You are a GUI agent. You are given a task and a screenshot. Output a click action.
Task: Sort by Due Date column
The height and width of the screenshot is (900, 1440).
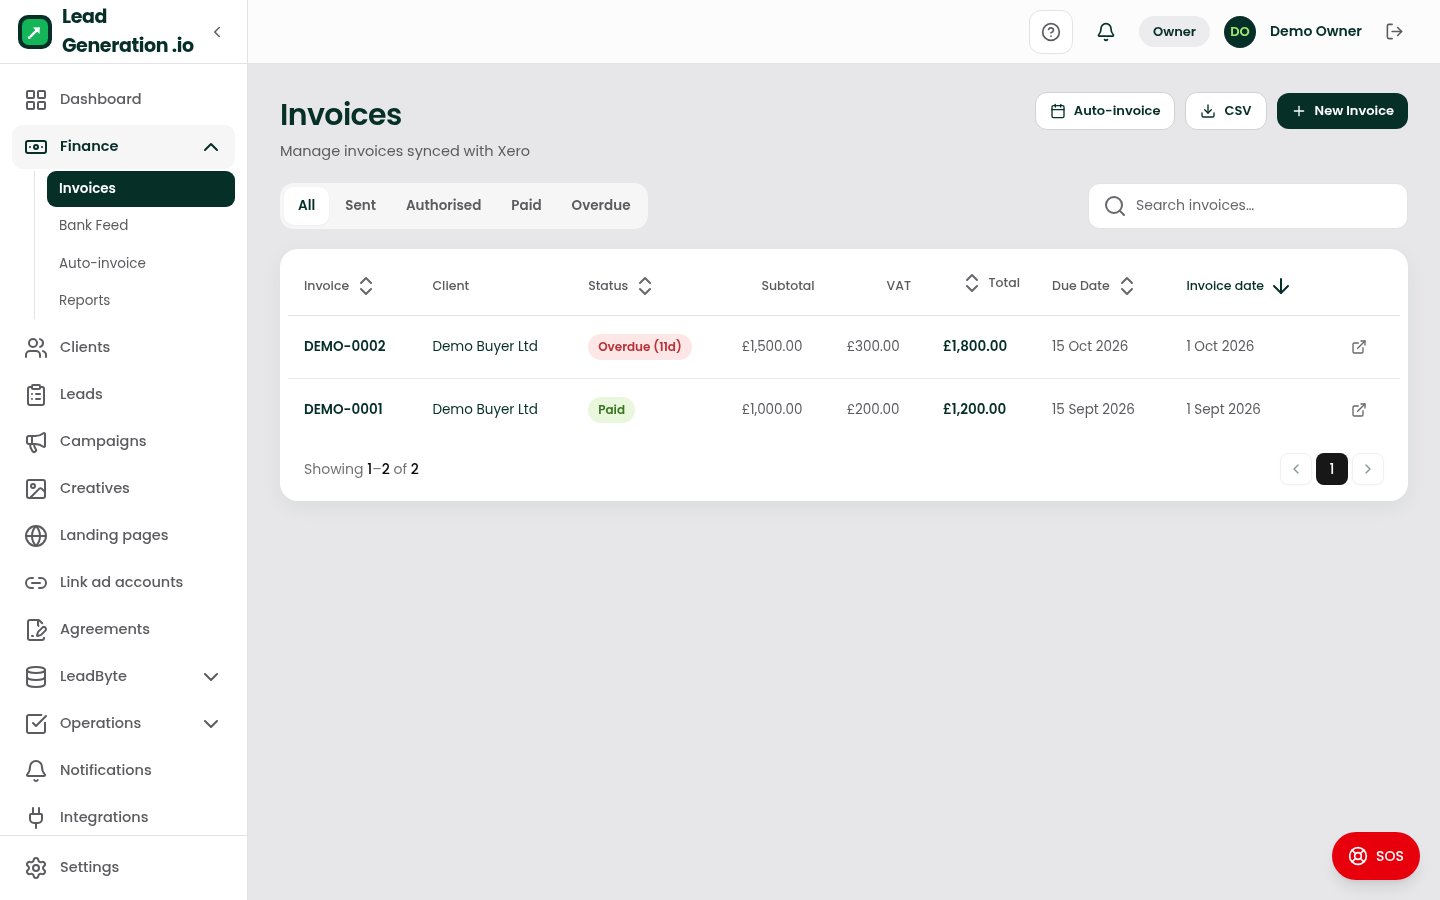1093,286
